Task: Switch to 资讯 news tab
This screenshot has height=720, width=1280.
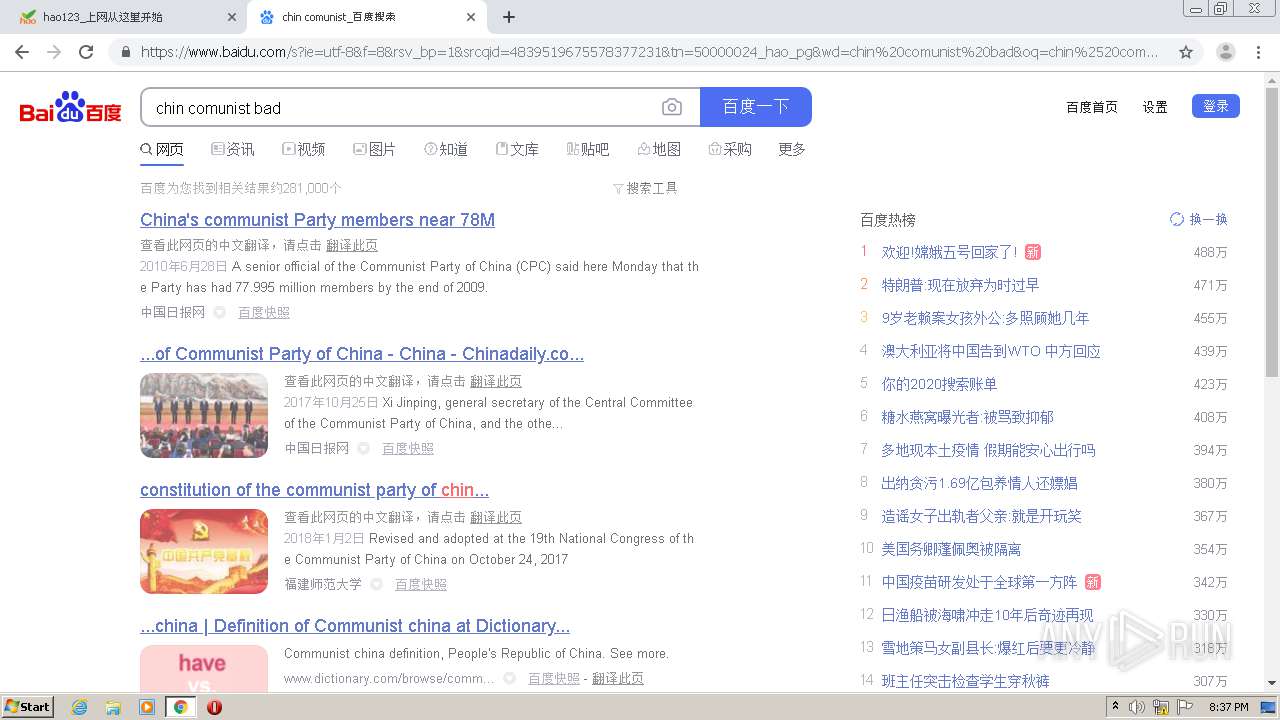Action: 233,149
